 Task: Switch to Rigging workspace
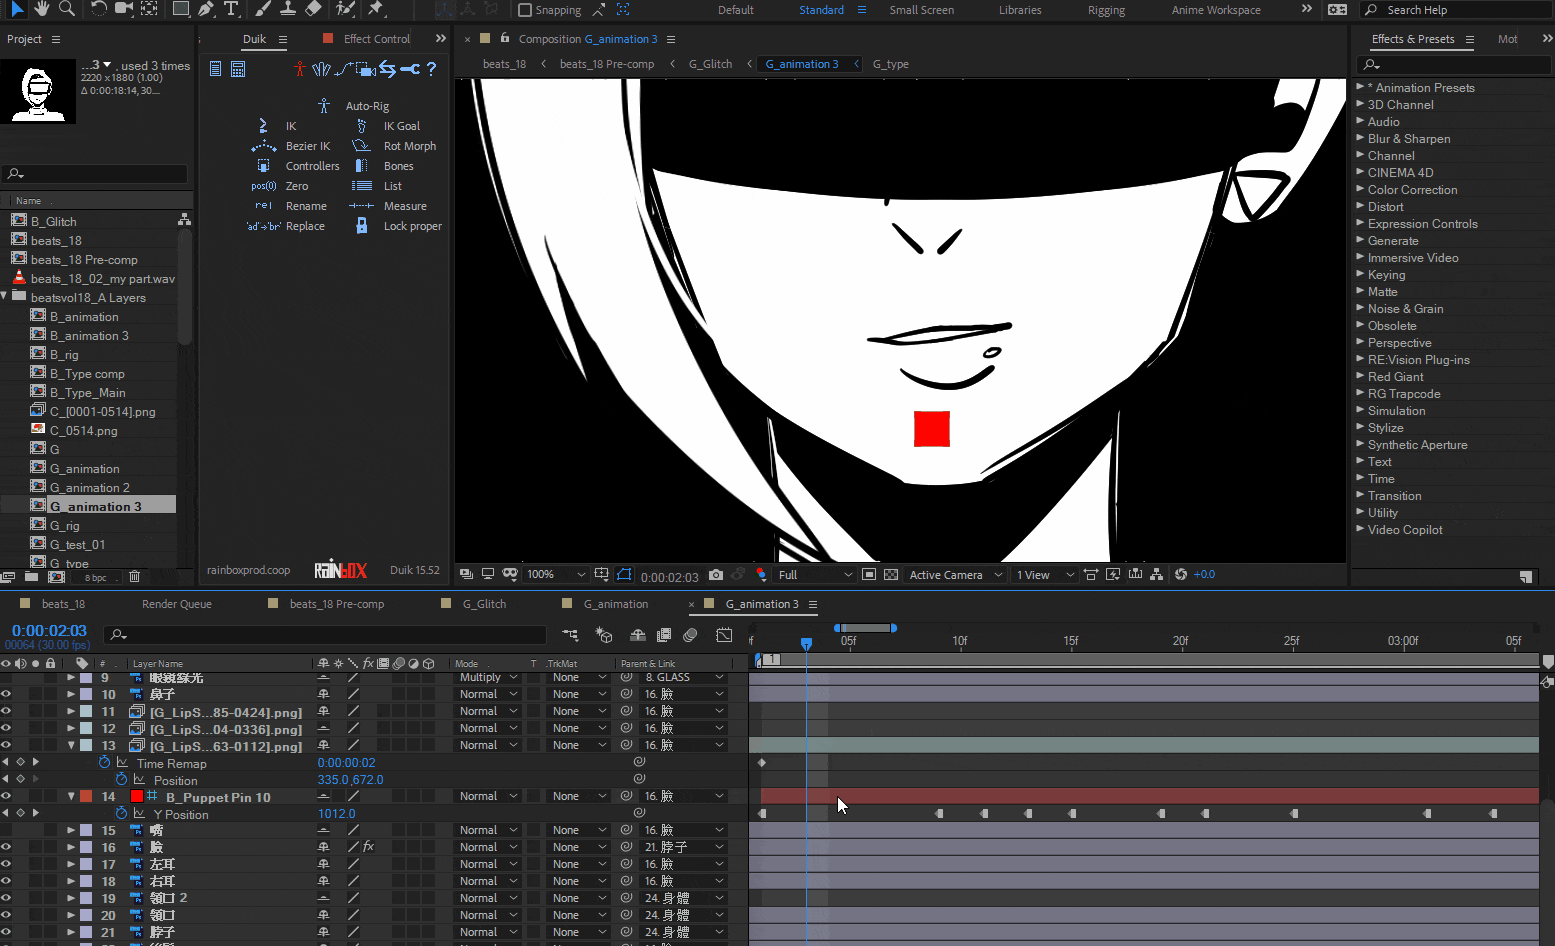pyautogui.click(x=1106, y=10)
